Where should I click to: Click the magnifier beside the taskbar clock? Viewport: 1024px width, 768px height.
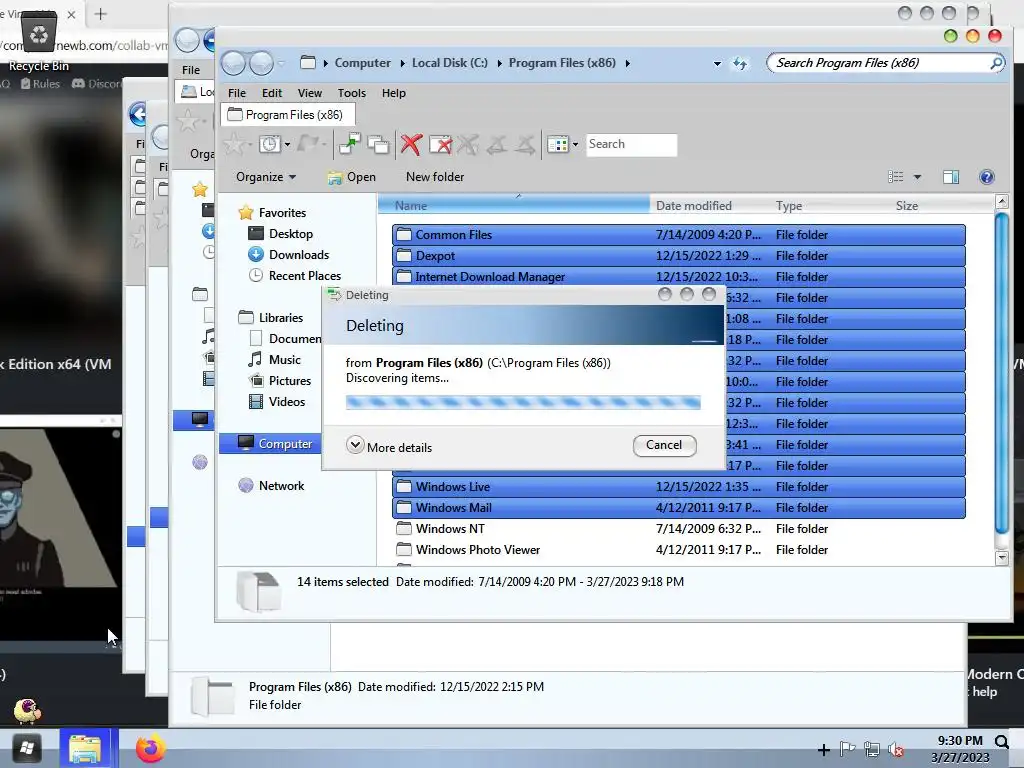click(x=1001, y=741)
